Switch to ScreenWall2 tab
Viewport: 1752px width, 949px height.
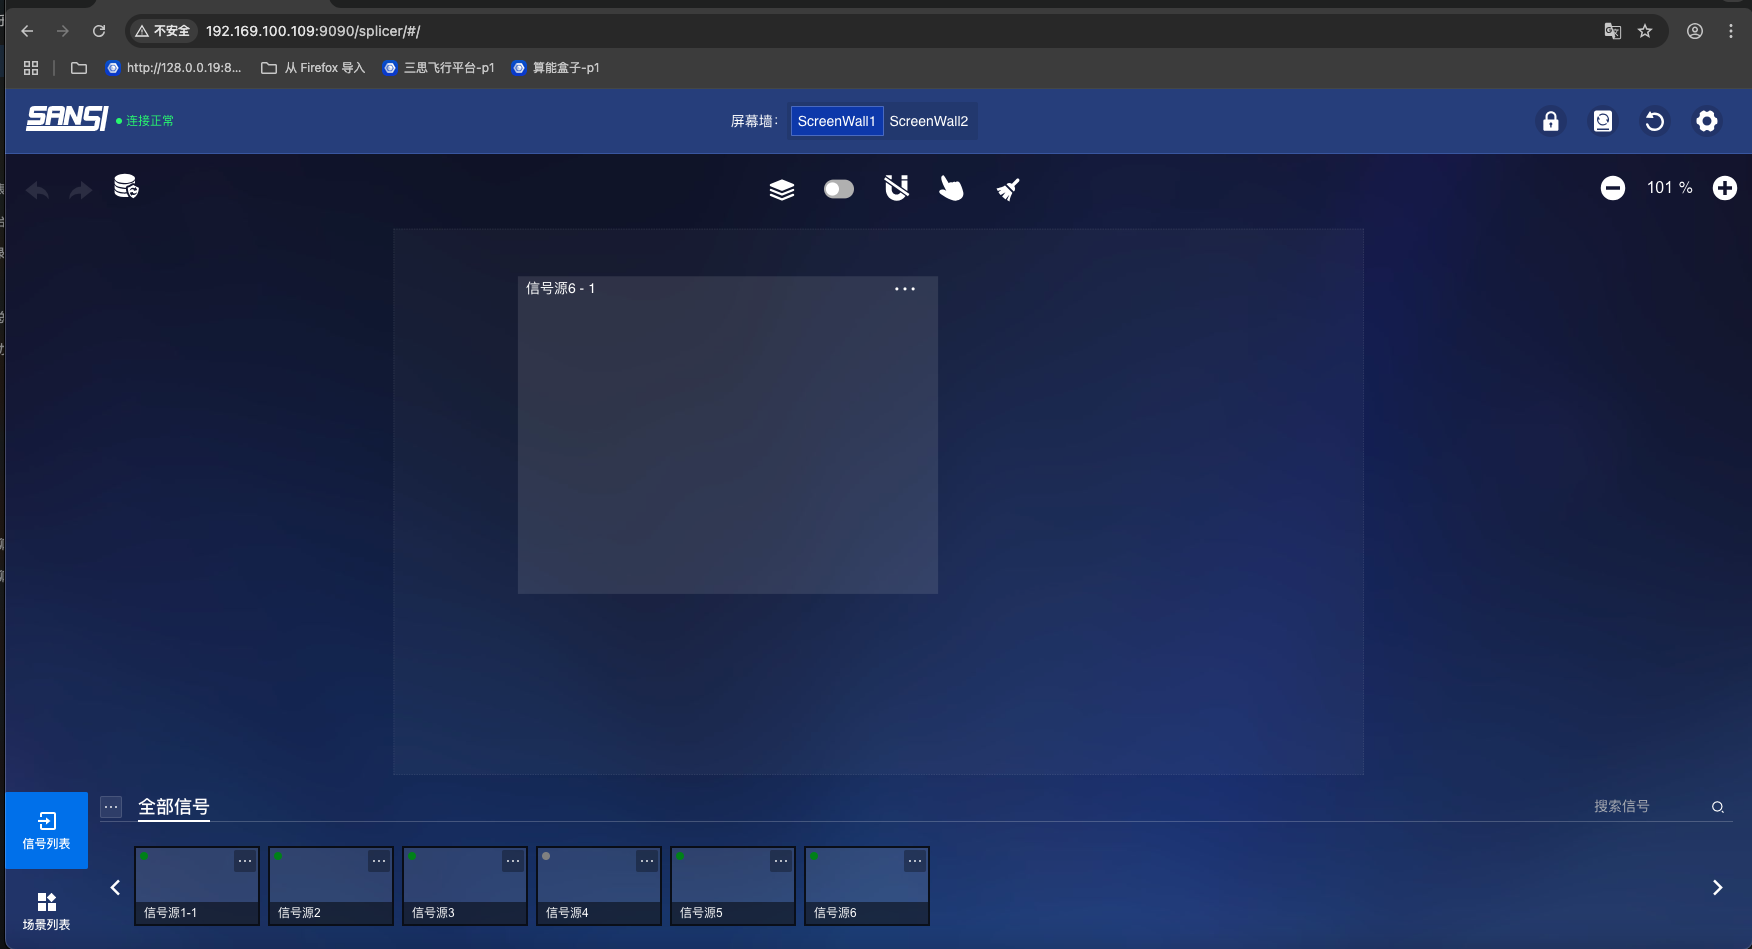point(929,121)
